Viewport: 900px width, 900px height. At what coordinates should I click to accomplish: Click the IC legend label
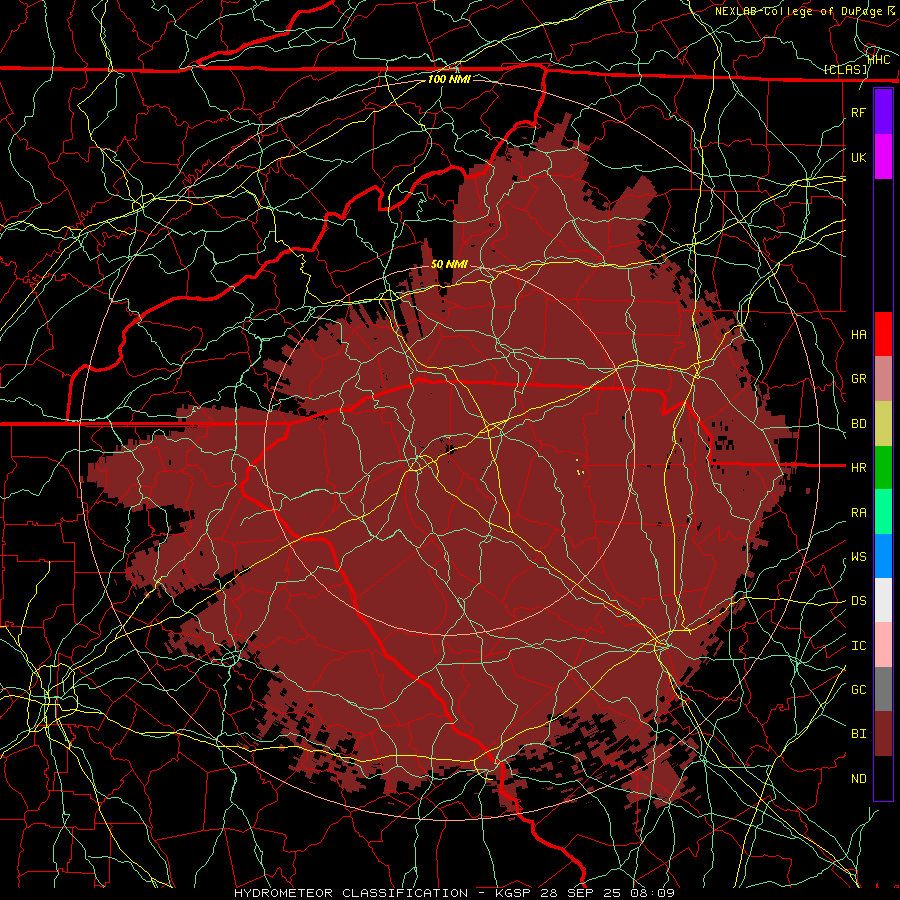click(x=858, y=645)
